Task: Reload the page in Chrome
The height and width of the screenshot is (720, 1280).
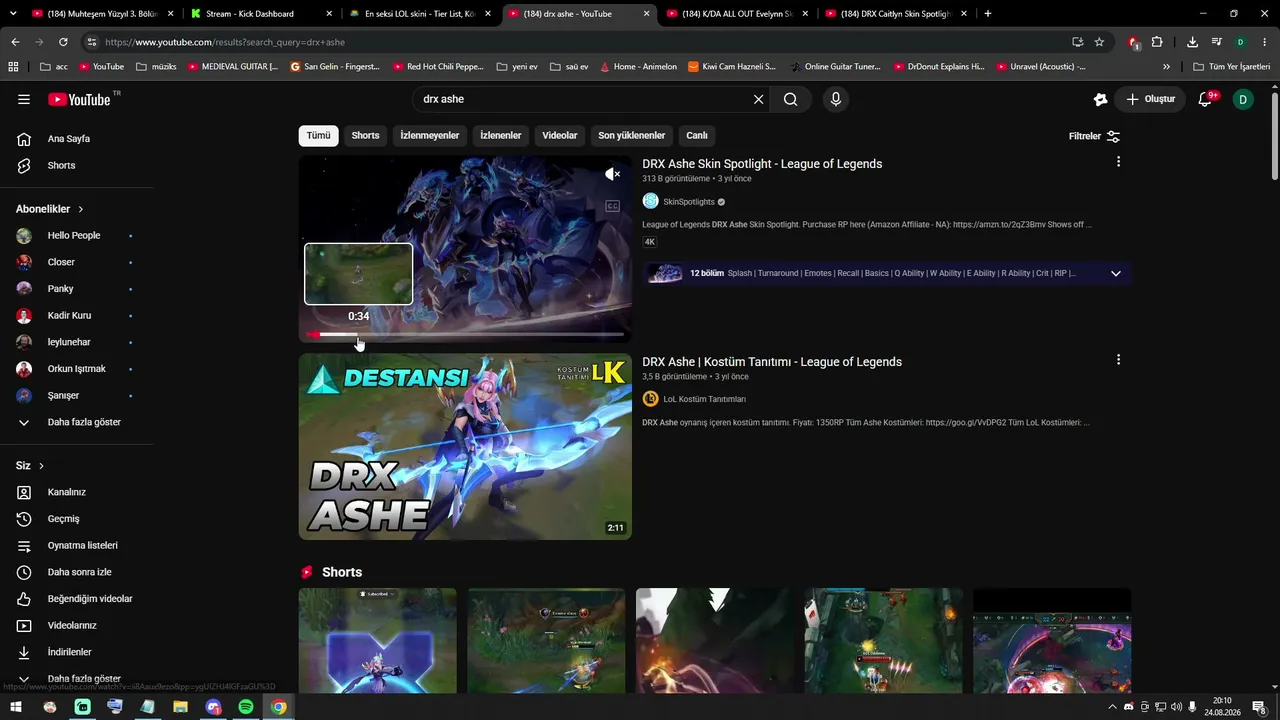Action: pos(63,42)
